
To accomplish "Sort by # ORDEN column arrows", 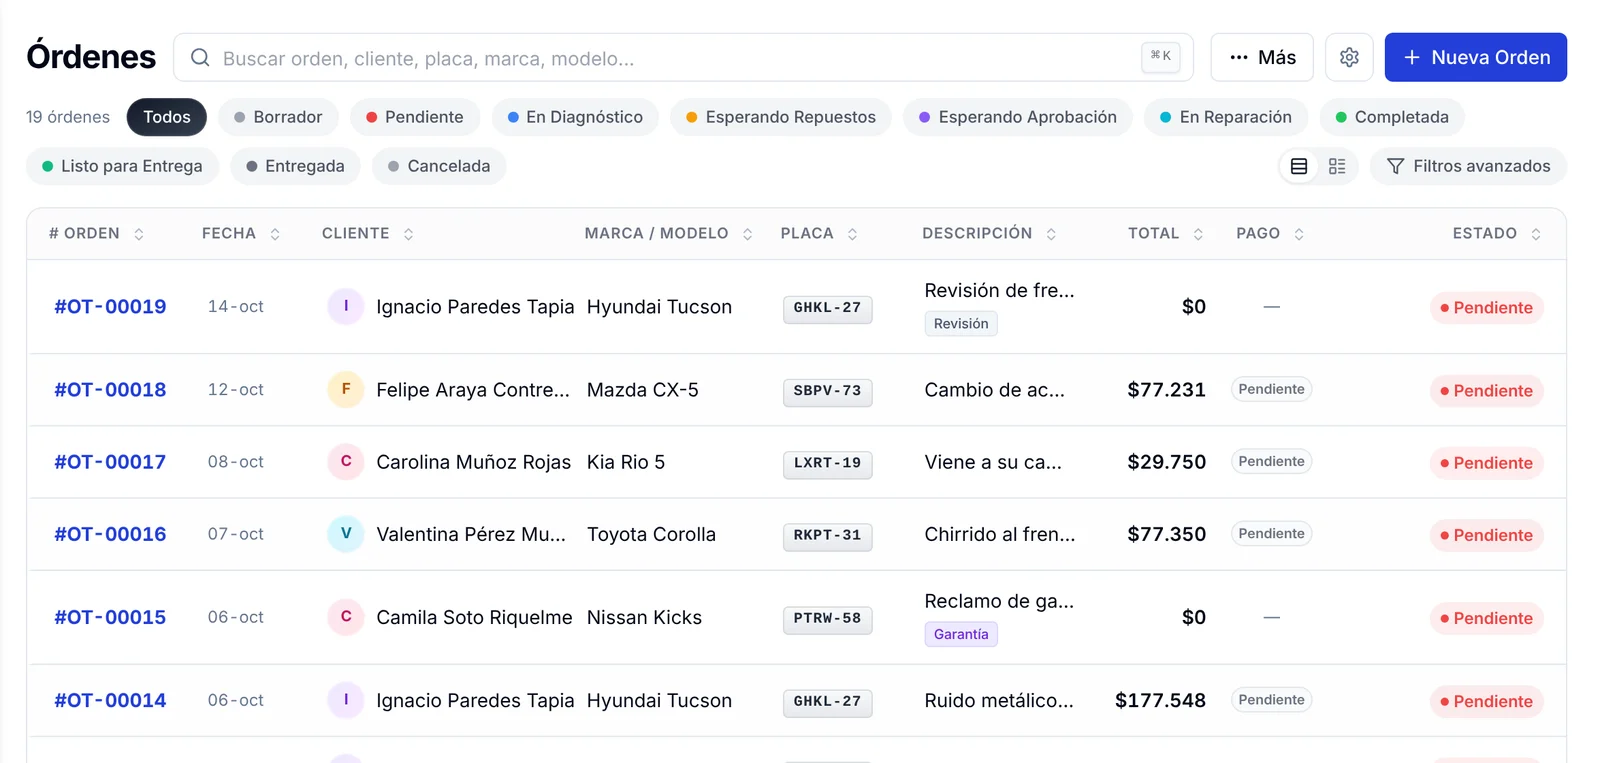I will click(139, 234).
